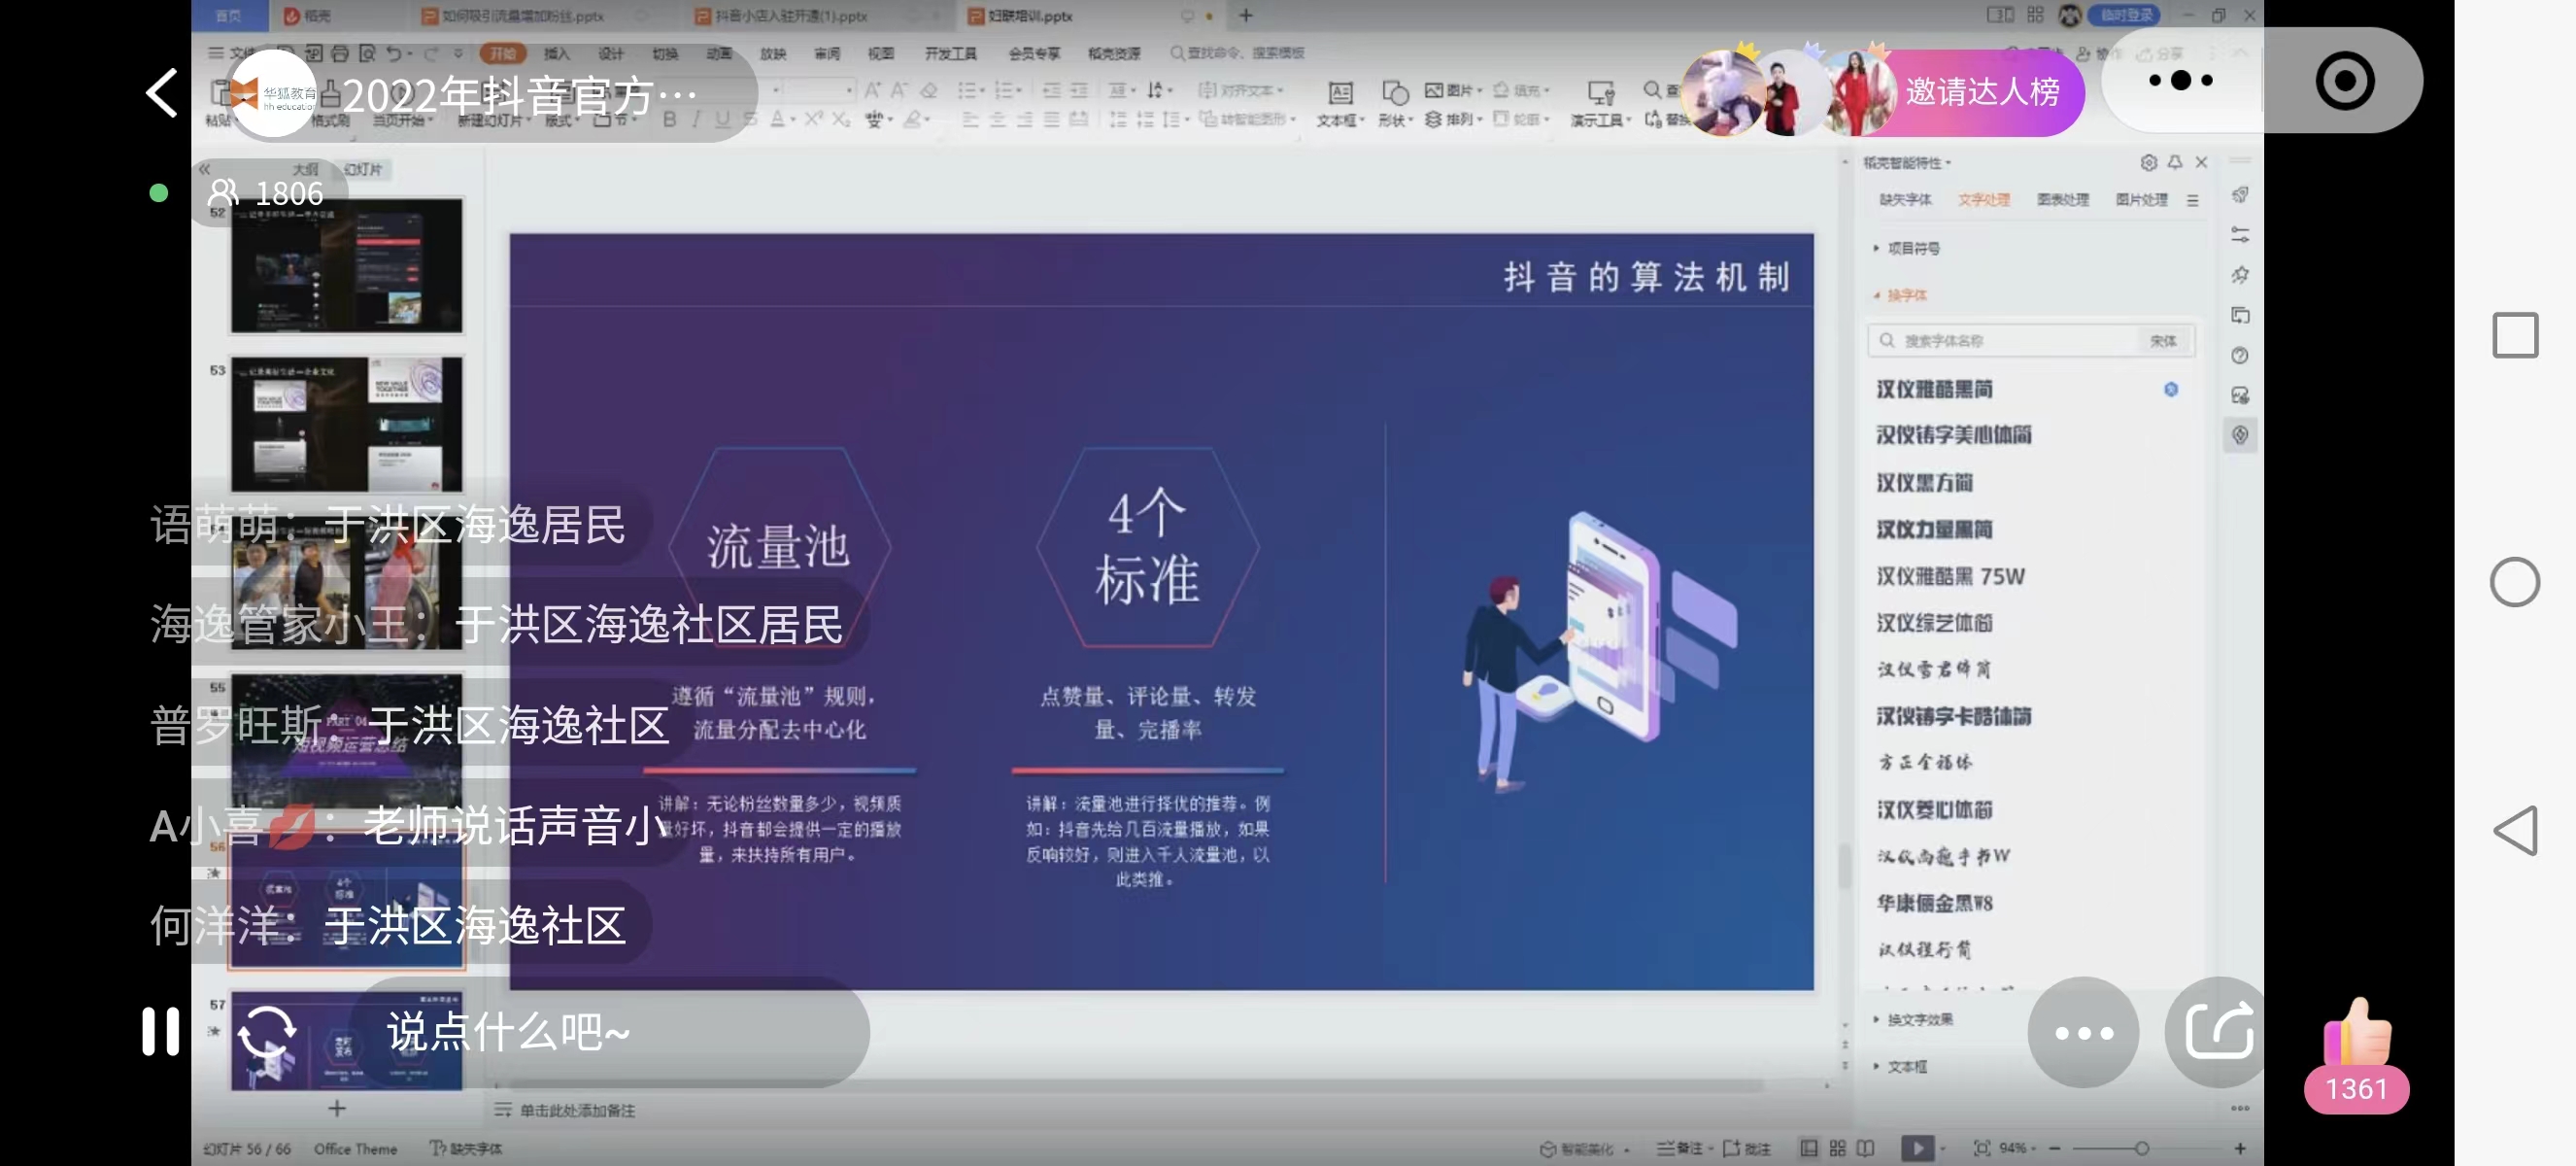Toggle italic I formatting
This screenshot has width=2576, height=1166.
coord(696,119)
